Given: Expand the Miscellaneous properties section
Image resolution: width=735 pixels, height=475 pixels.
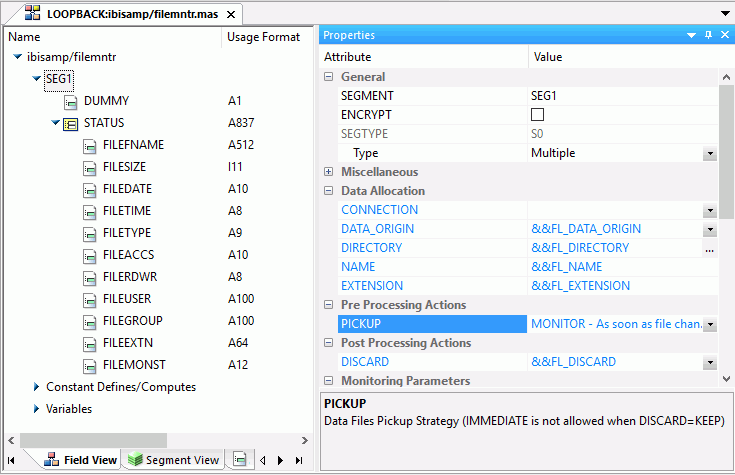Looking at the screenshot, I should [x=329, y=172].
